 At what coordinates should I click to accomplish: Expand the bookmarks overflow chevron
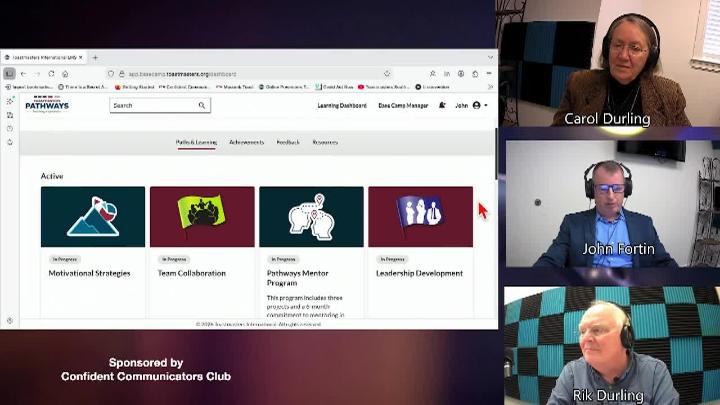(x=490, y=87)
